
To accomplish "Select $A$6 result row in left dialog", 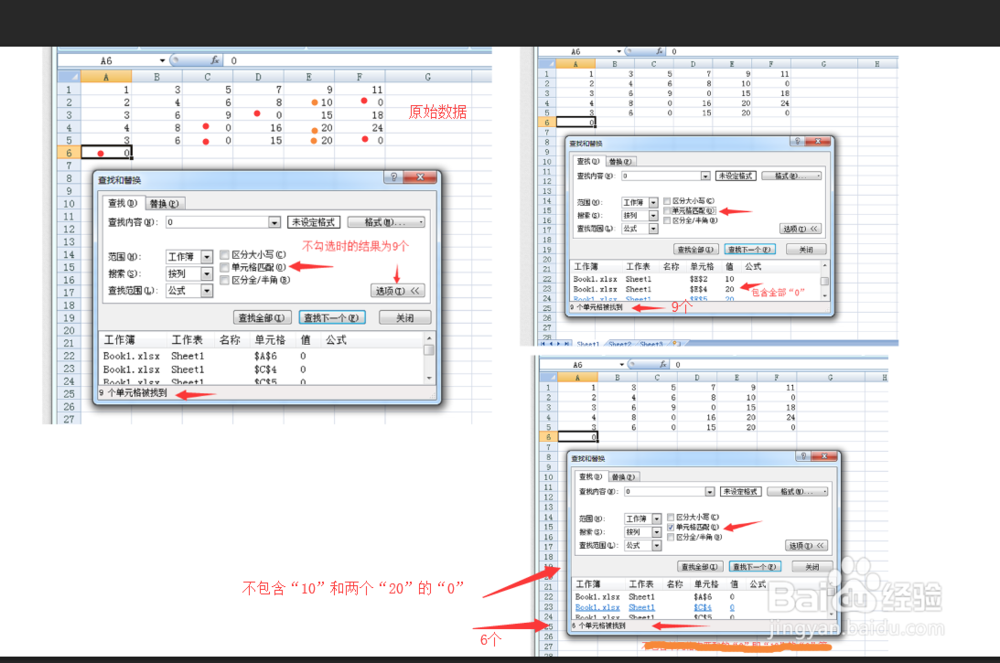I will (261, 356).
